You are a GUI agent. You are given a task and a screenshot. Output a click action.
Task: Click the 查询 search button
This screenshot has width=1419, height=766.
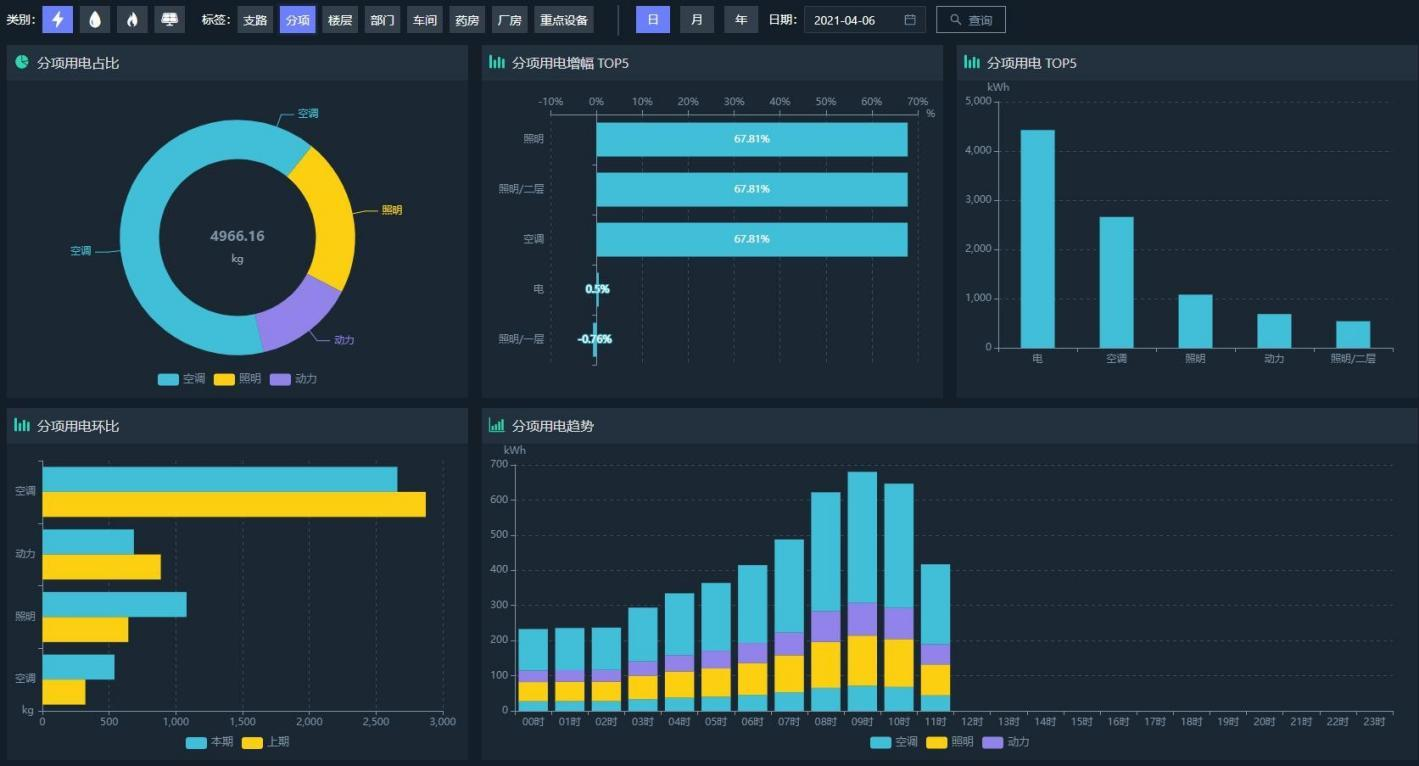(x=970, y=20)
